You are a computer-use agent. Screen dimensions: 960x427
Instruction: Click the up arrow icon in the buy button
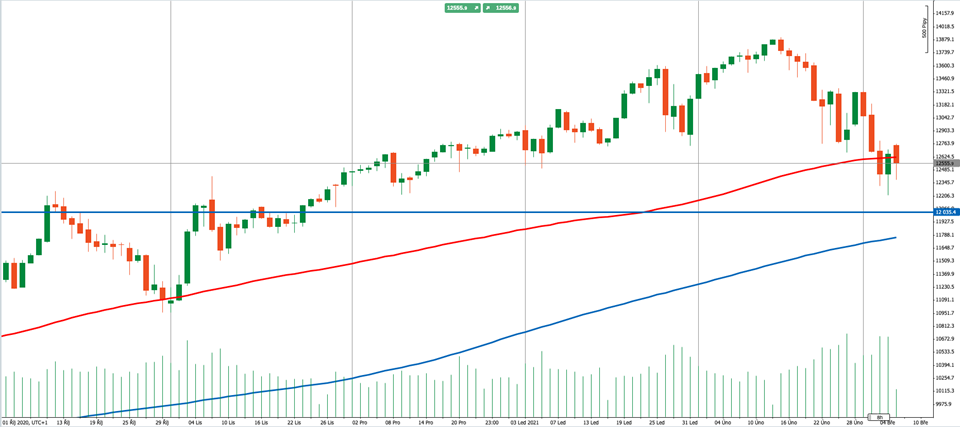[x=488, y=8]
